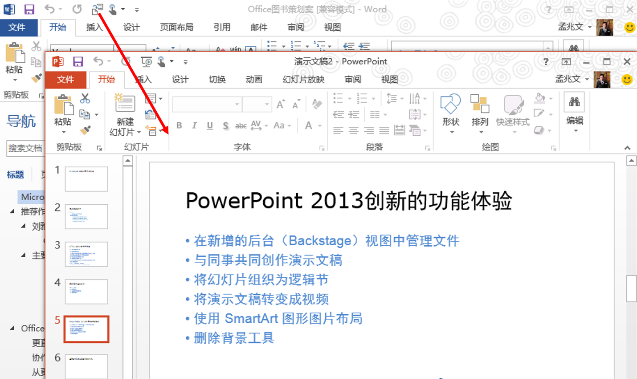Select slide 3 thumbnail

click(x=86, y=254)
